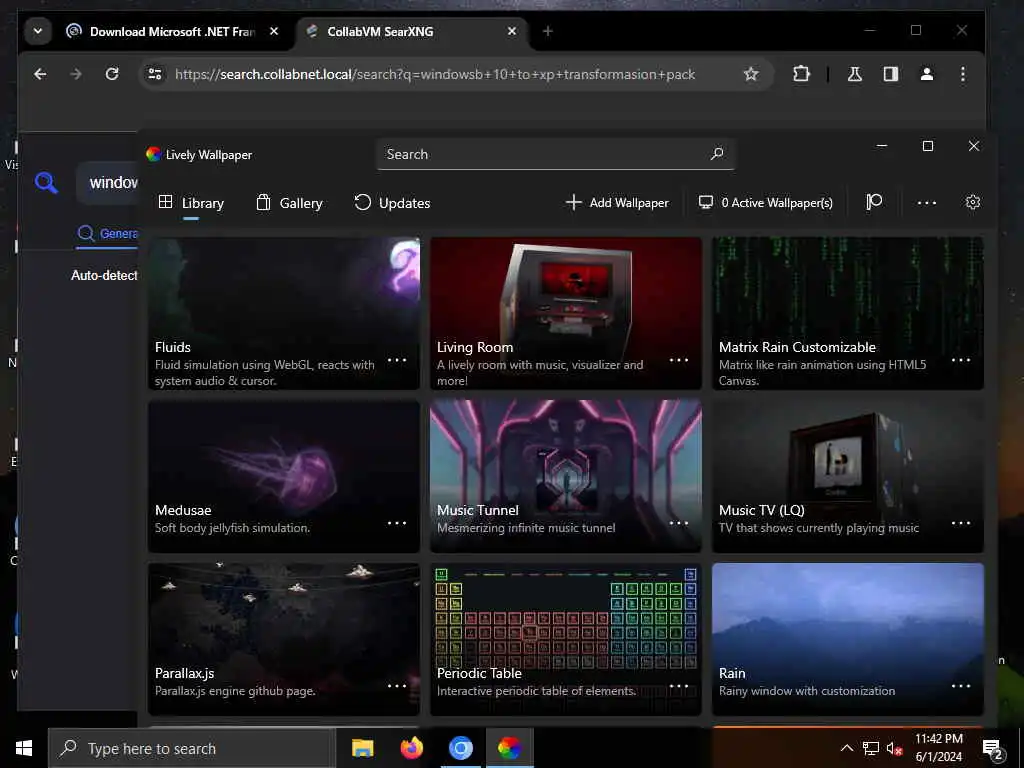This screenshot has width=1024, height=768.
Task: Open the Lively toolbar overflow menu
Action: pyautogui.click(x=927, y=203)
